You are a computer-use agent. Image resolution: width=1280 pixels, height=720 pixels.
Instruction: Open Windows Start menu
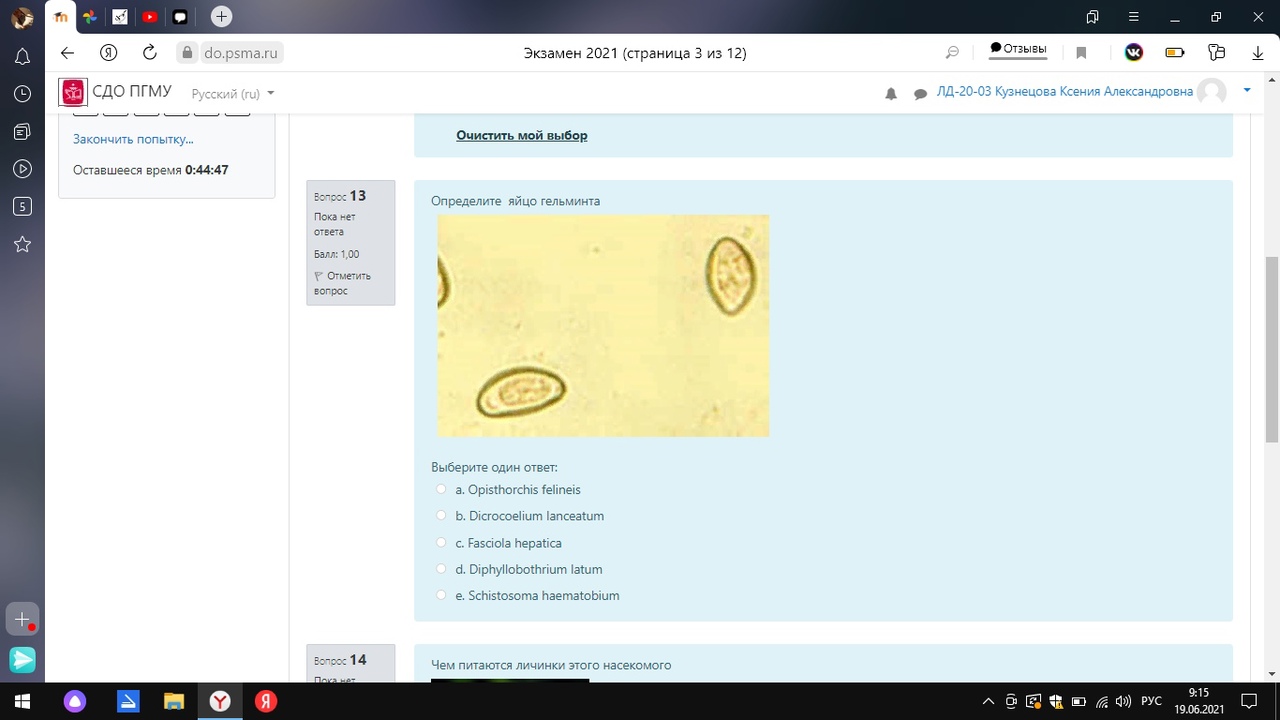pos(22,701)
